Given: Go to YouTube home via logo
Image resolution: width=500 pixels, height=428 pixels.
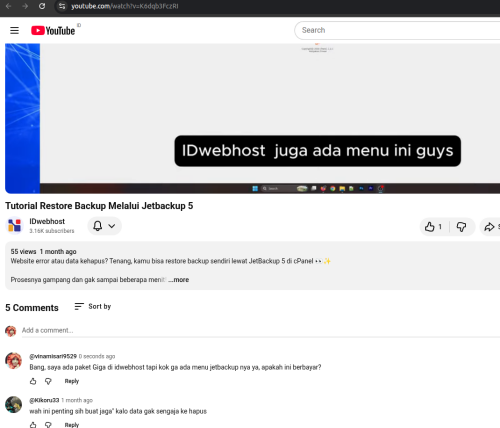Looking at the screenshot, I should pos(53,31).
